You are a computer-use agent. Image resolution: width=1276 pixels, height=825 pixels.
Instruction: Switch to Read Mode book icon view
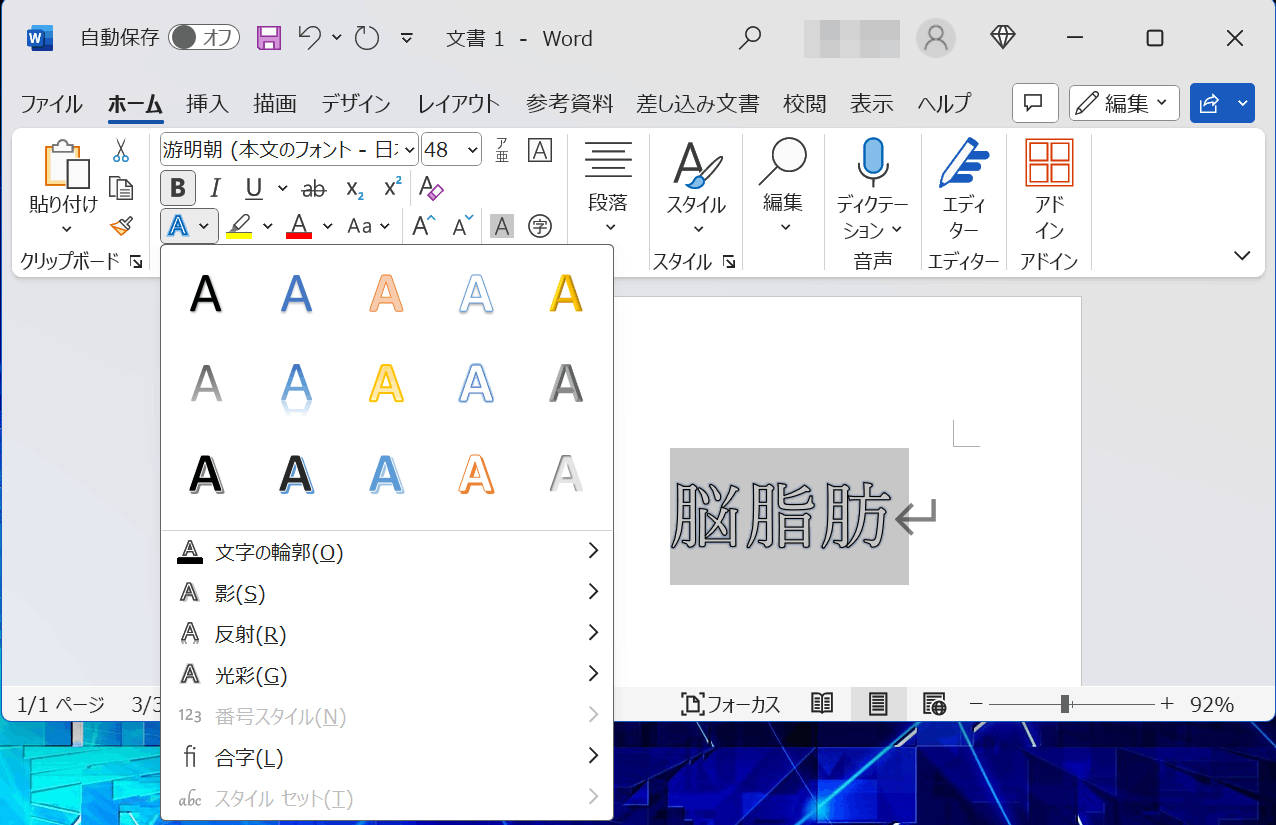(822, 704)
